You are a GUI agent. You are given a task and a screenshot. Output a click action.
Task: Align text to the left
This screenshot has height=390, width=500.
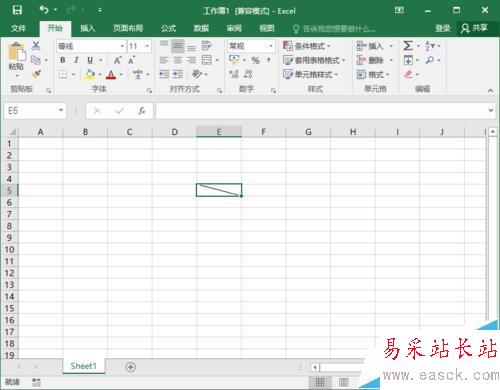[x=164, y=60]
